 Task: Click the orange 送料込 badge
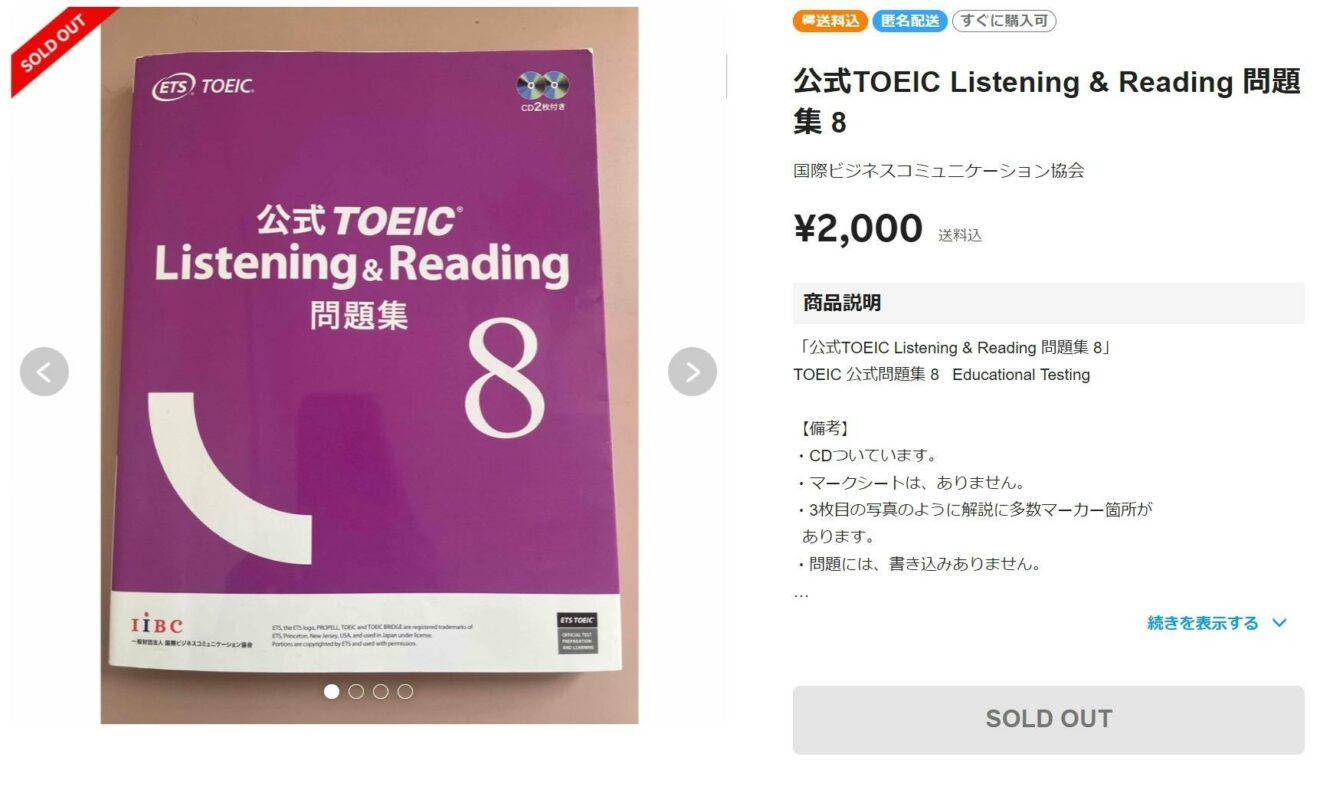pyautogui.click(x=830, y=21)
